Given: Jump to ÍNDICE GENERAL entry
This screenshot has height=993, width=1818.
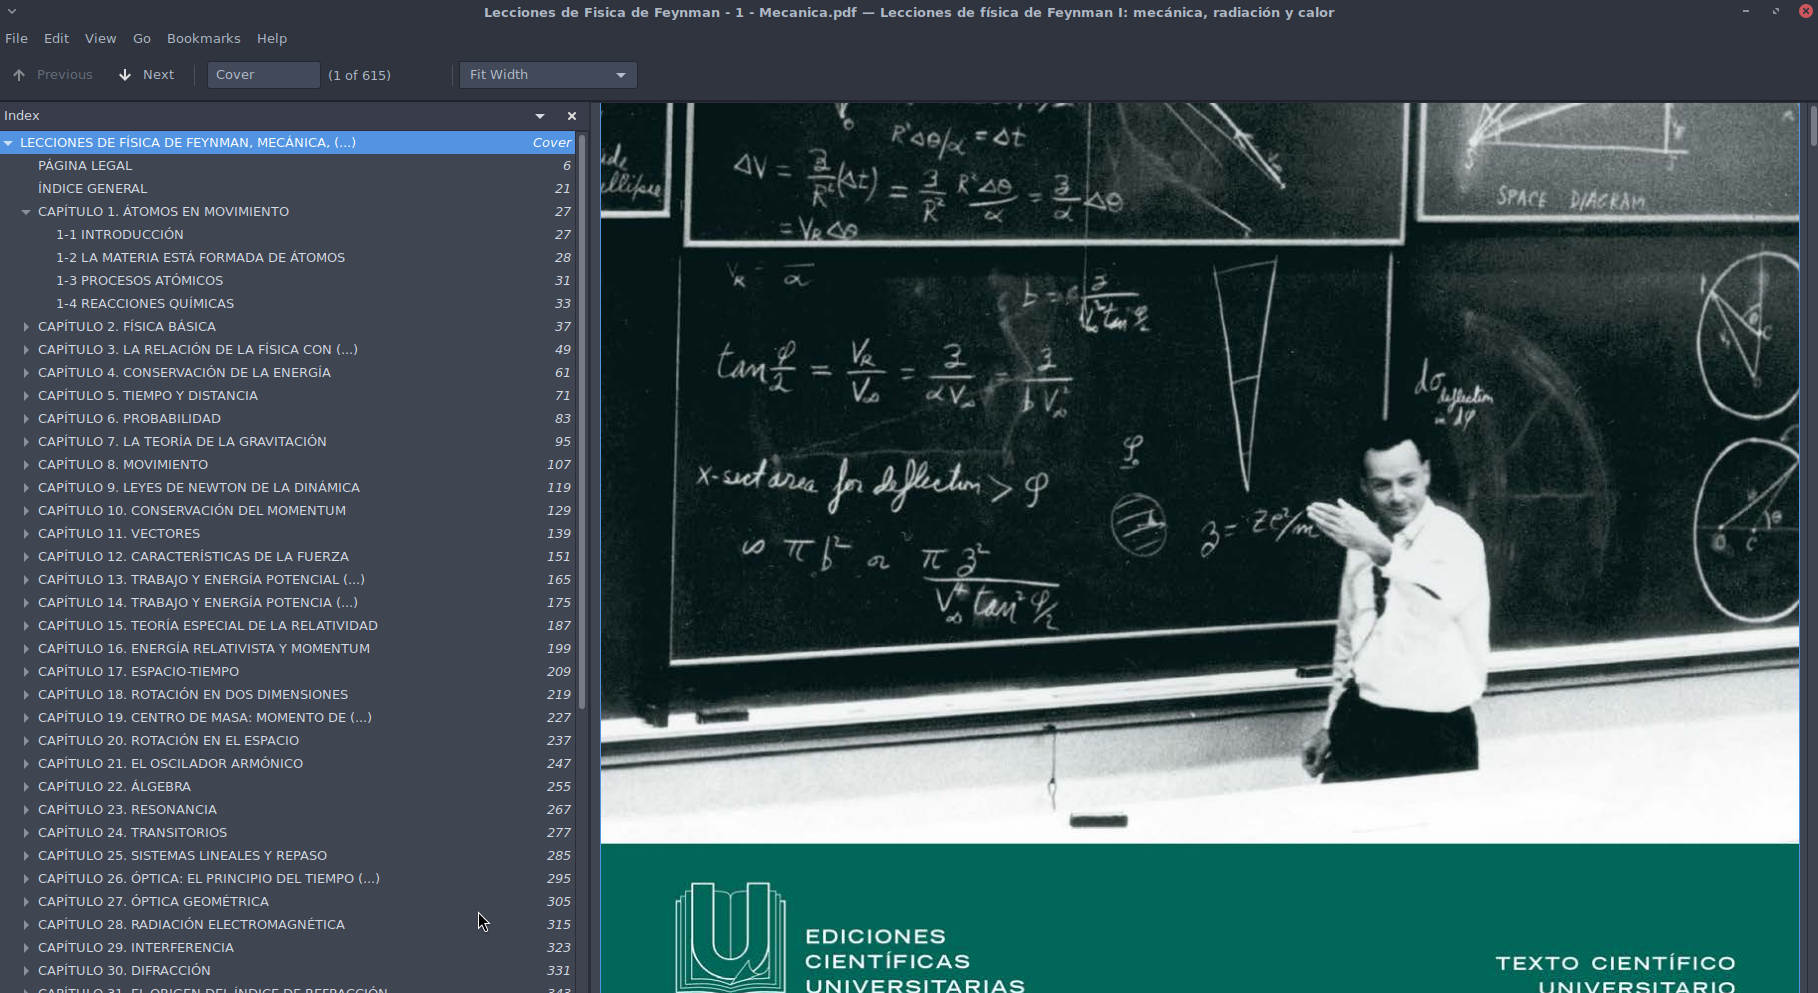Looking at the screenshot, I should click(x=92, y=189).
